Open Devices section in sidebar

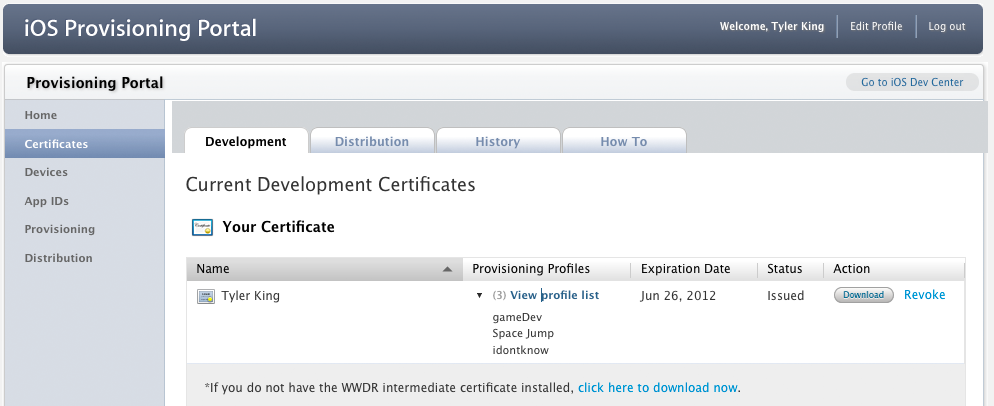tap(46, 172)
